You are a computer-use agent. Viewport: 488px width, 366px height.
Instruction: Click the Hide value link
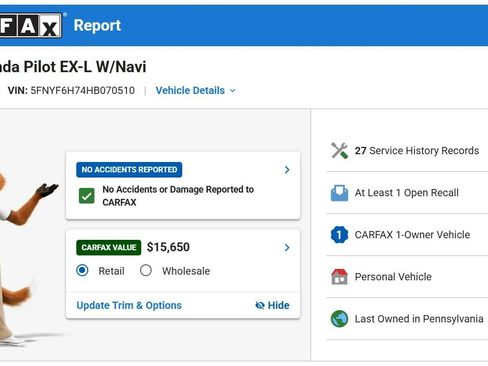pyautogui.click(x=272, y=305)
